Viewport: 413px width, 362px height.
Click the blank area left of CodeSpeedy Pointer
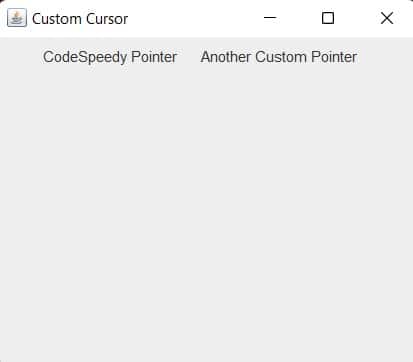pos(21,57)
